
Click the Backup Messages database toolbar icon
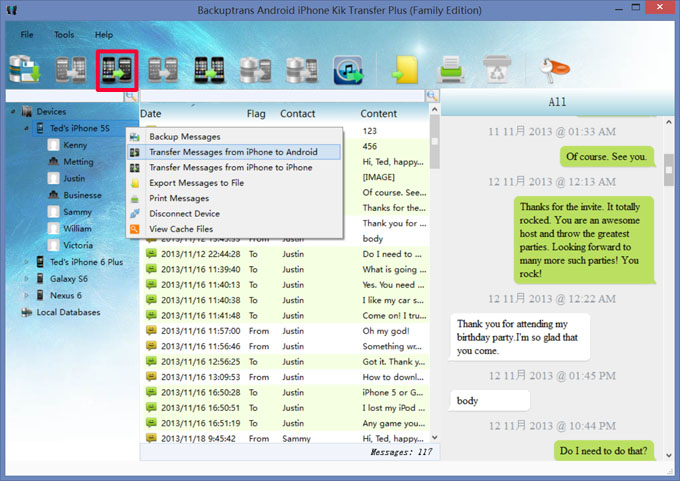tap(25, 69)
